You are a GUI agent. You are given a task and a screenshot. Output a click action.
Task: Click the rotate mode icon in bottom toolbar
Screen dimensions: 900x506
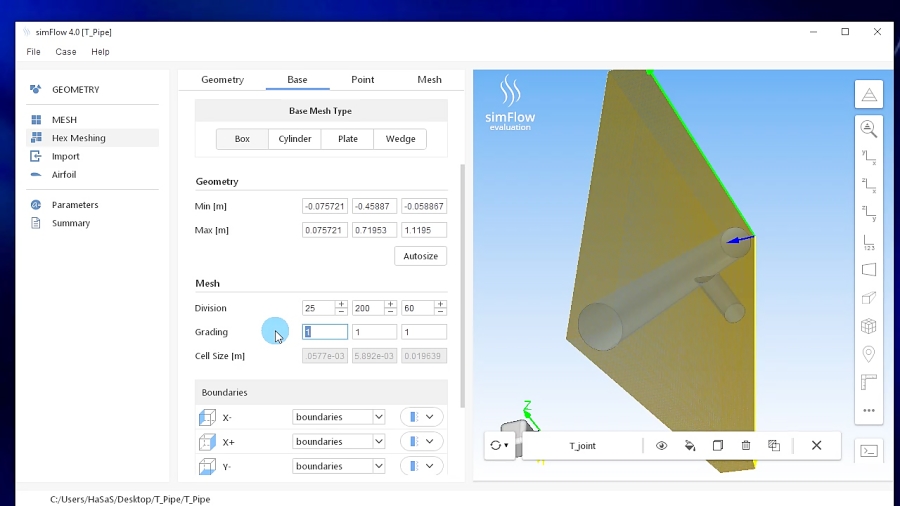click(x=499, y=446)
